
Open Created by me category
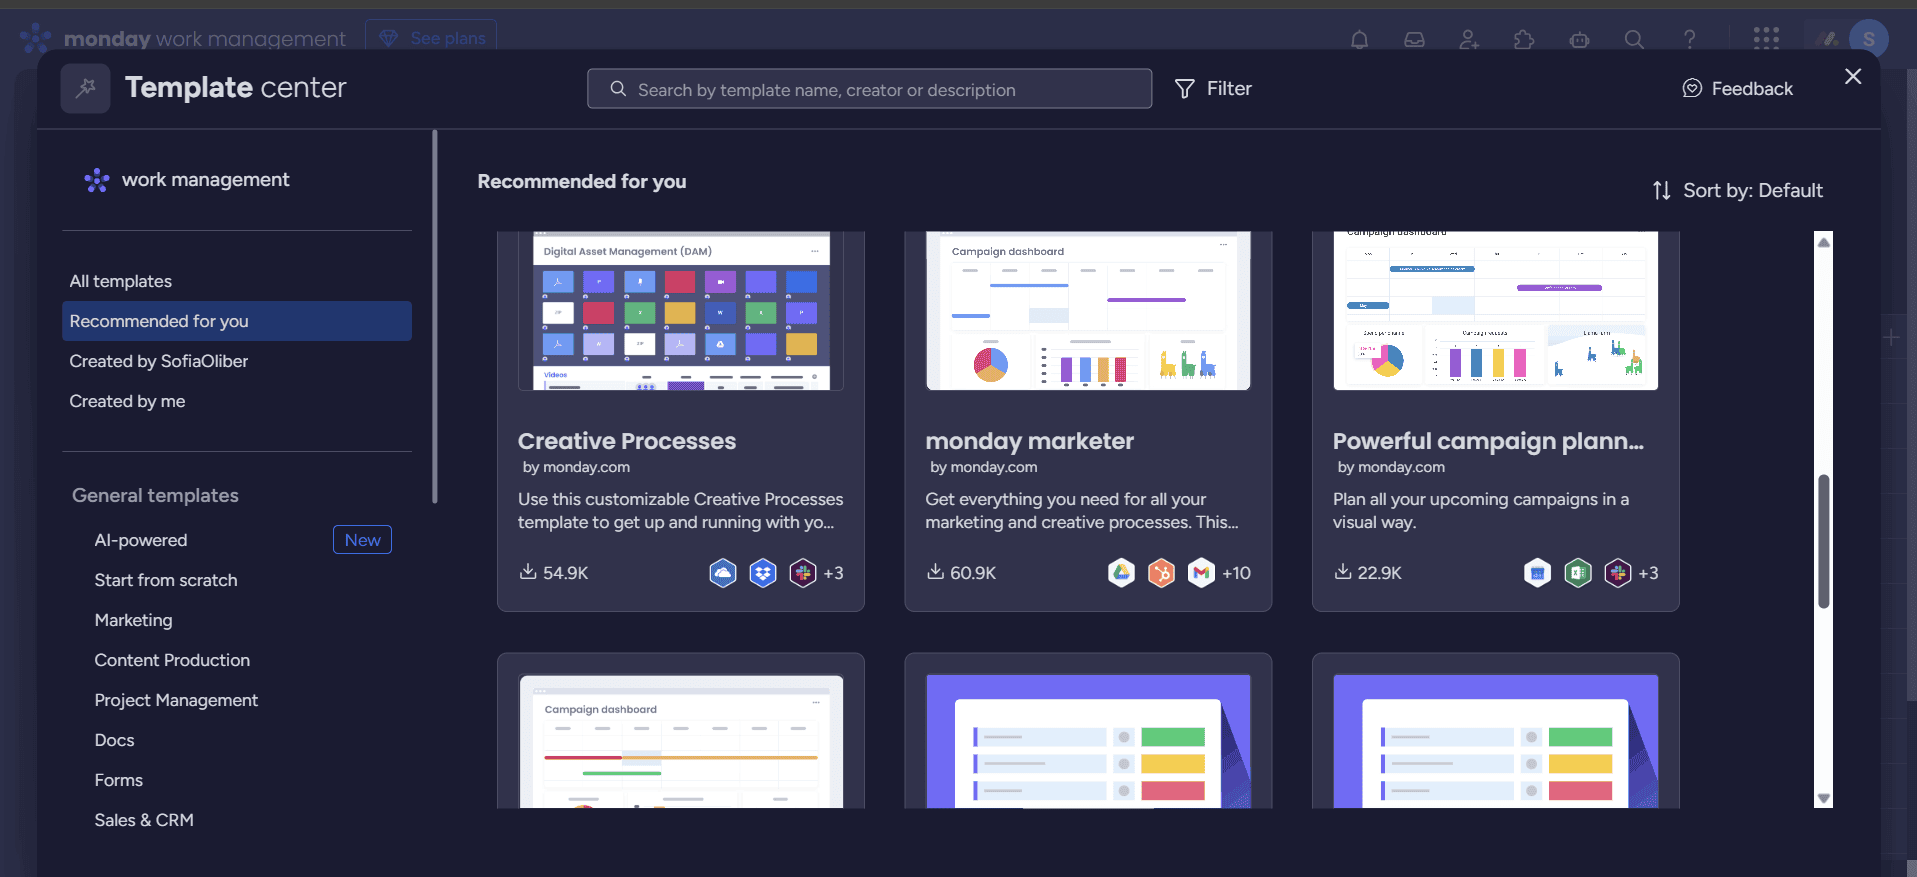[127, 401]
